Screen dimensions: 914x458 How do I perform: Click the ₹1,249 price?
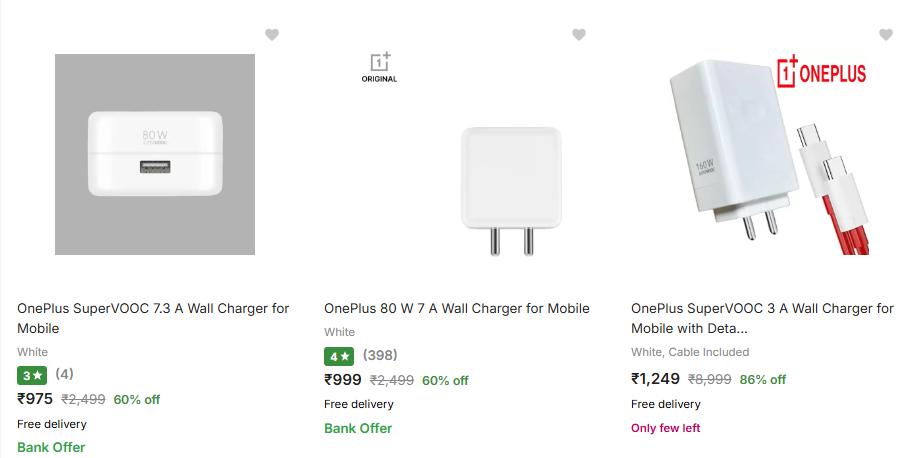point(655,379)
